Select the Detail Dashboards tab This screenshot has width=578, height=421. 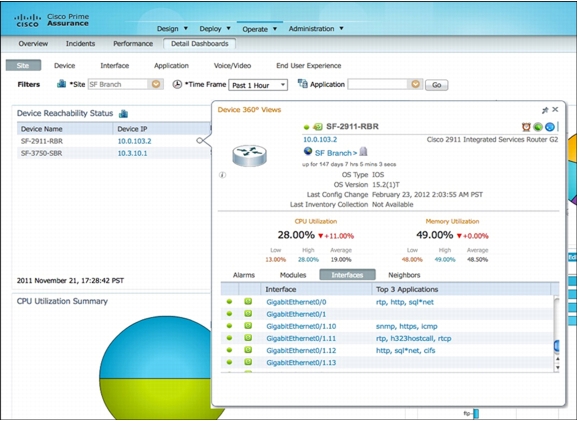(x=199, y=44)
